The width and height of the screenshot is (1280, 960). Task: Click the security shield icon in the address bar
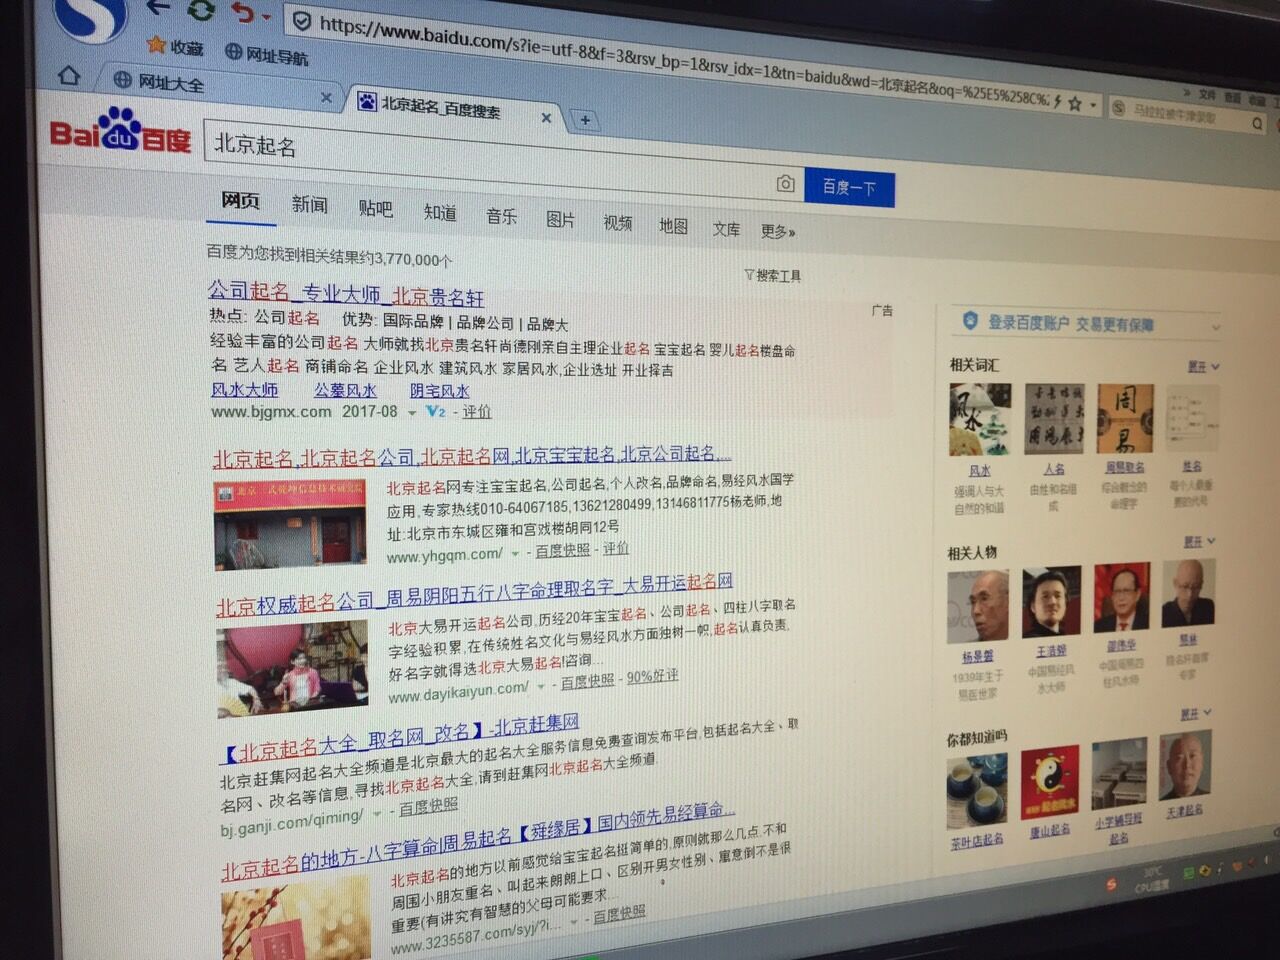coord(302,21)
